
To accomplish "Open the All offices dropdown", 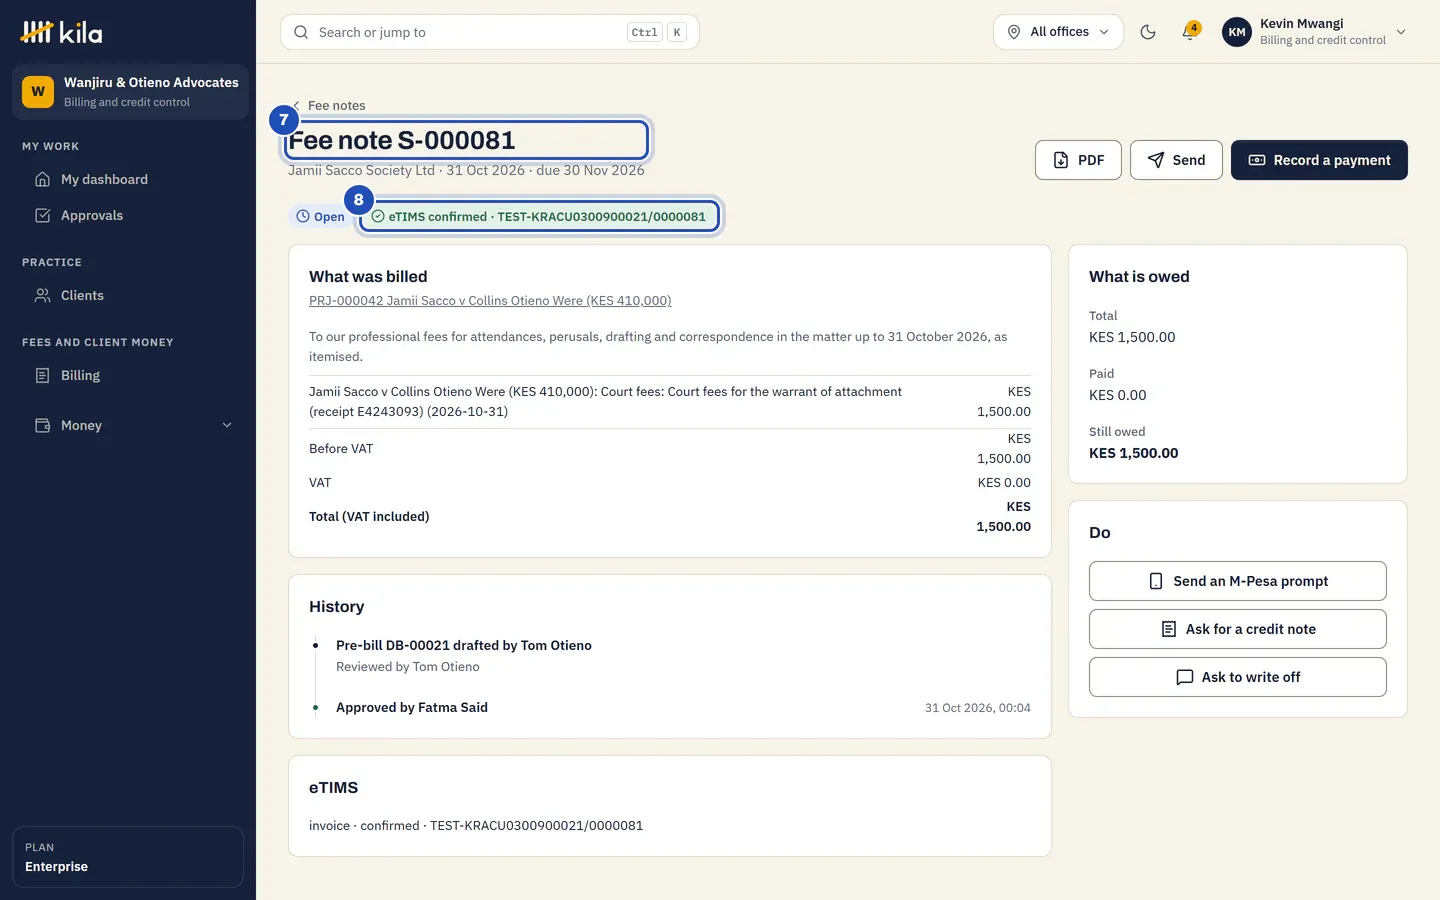I will click(x=1058, y=32).
